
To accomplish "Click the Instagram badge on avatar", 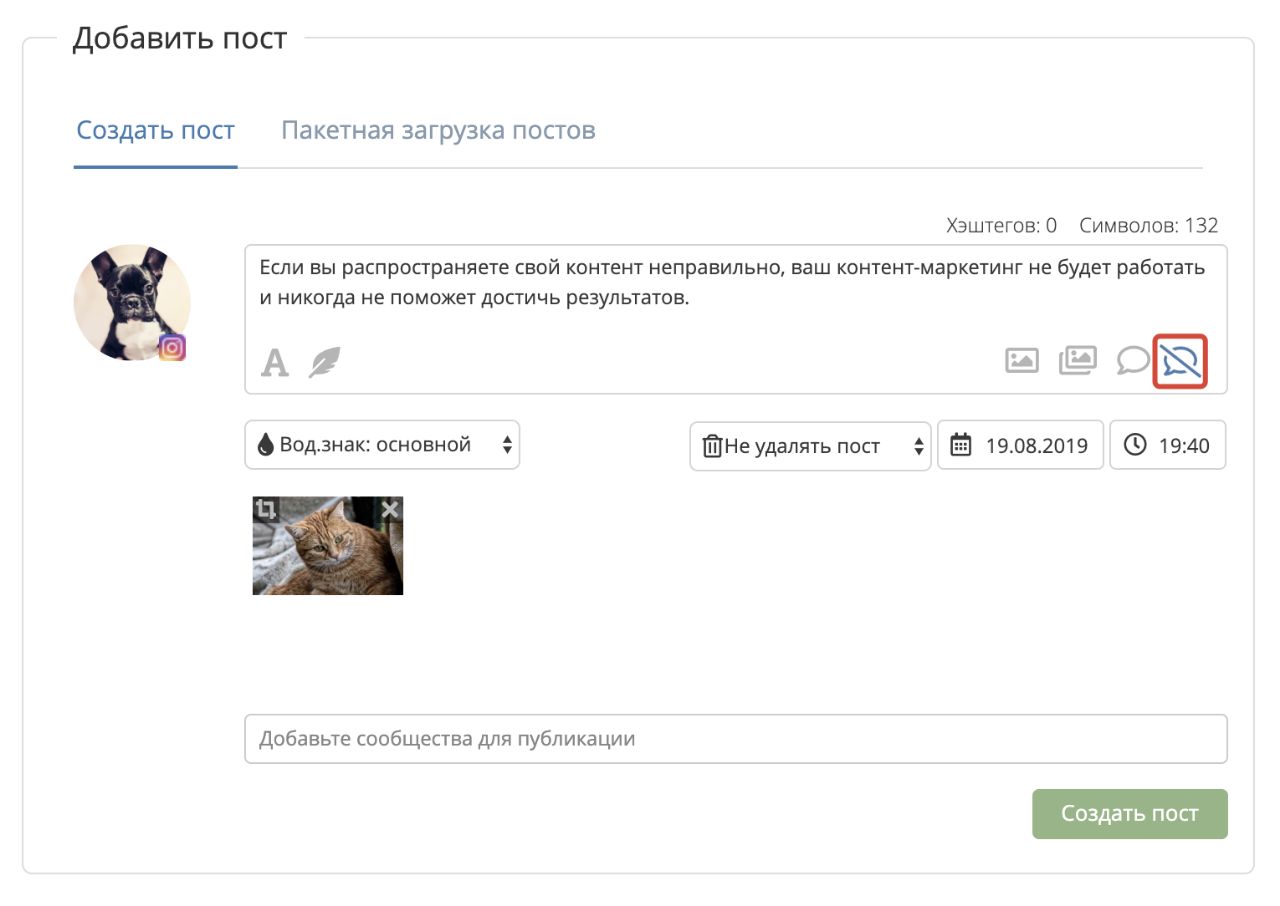I will pyautogui.click(x=173, y=347).
